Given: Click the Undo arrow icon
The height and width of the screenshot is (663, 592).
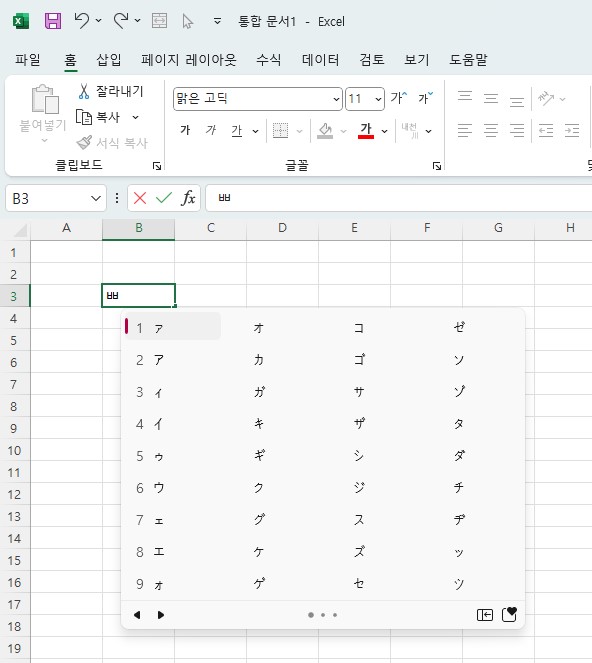Looking at the screenshot, I should pyautogui.click(x=82, y=20).
